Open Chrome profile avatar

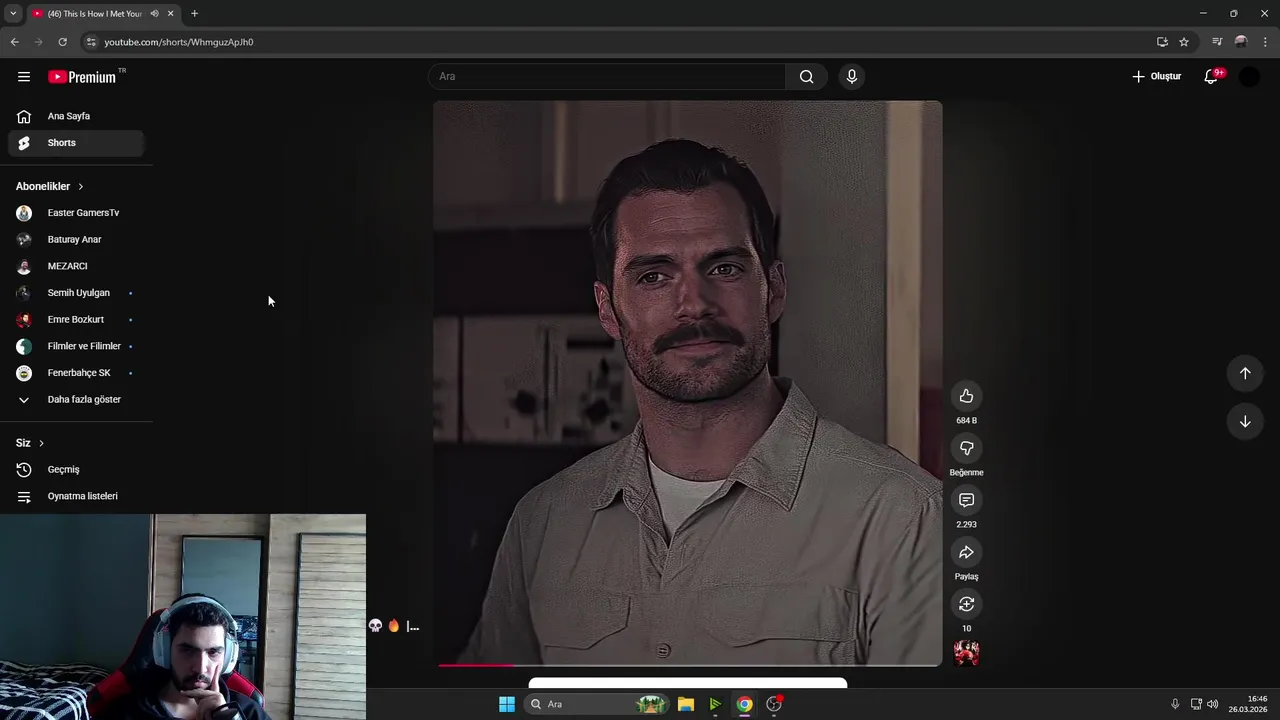1241,42
